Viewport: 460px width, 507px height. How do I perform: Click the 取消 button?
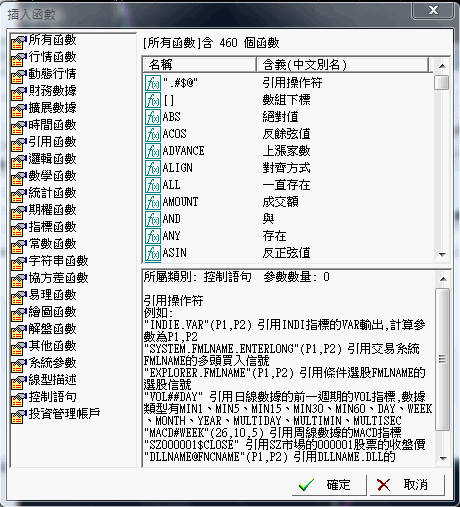coord(407,485)
